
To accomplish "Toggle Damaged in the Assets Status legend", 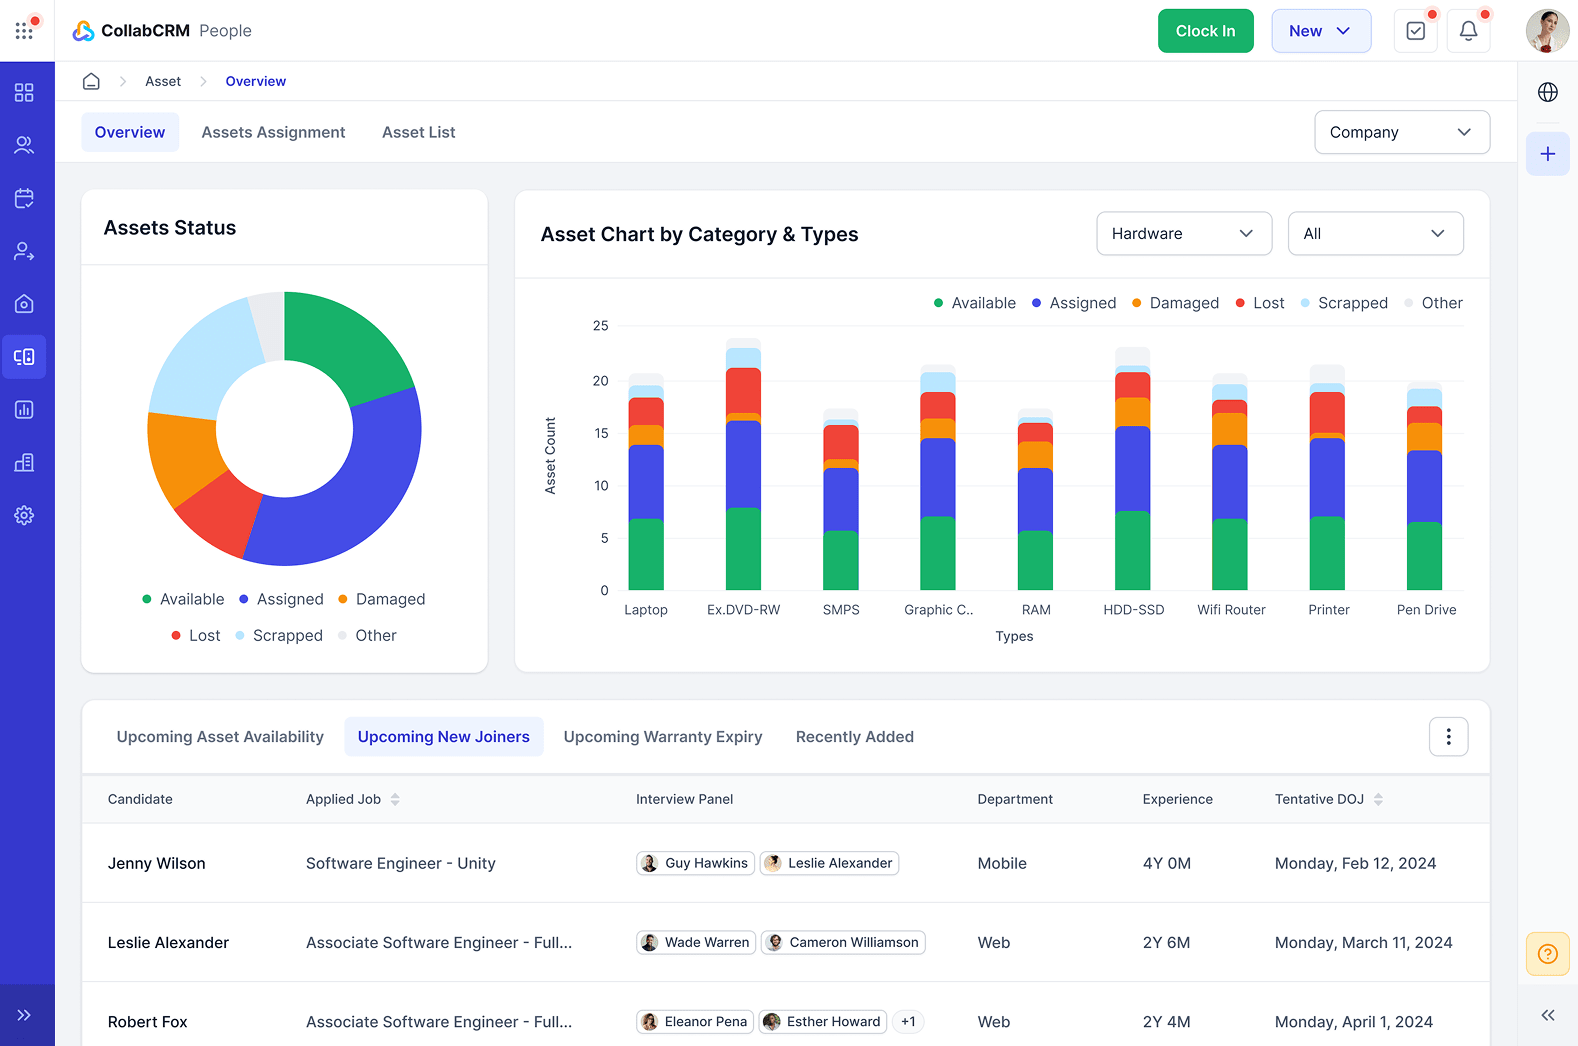I will [x=381, y=599].
